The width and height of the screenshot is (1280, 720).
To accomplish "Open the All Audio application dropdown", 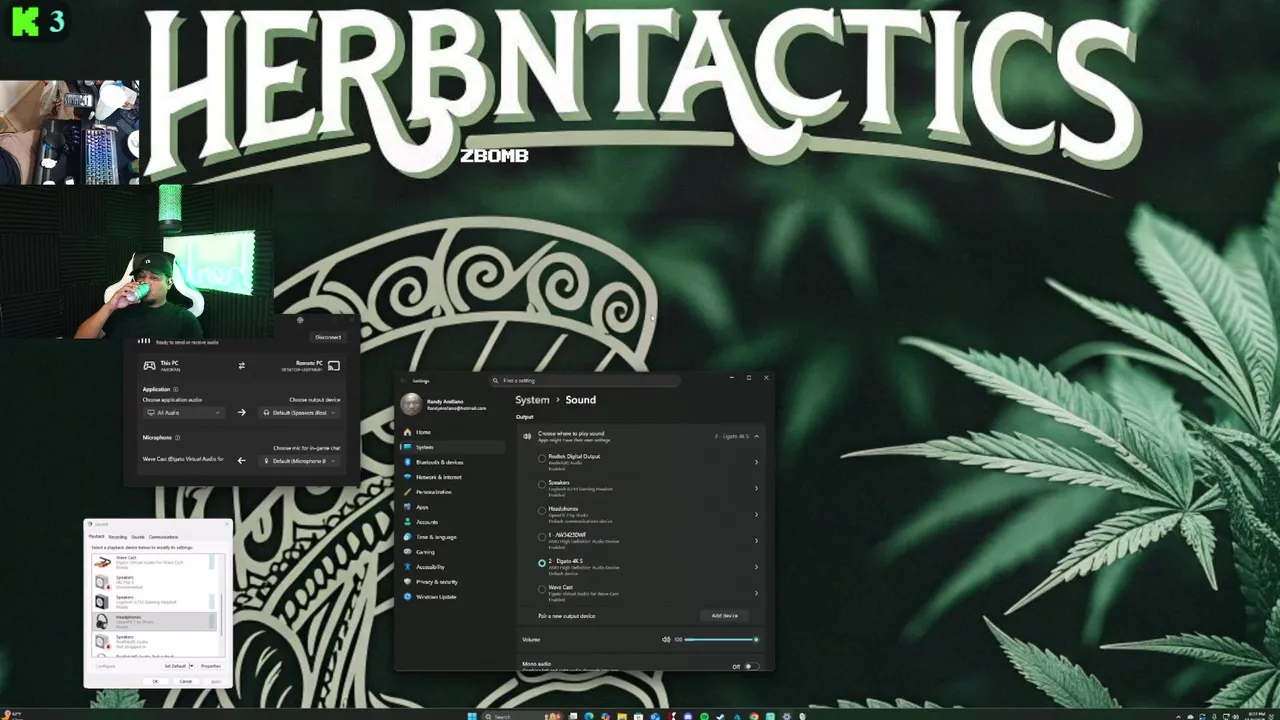I will [184, 413].
